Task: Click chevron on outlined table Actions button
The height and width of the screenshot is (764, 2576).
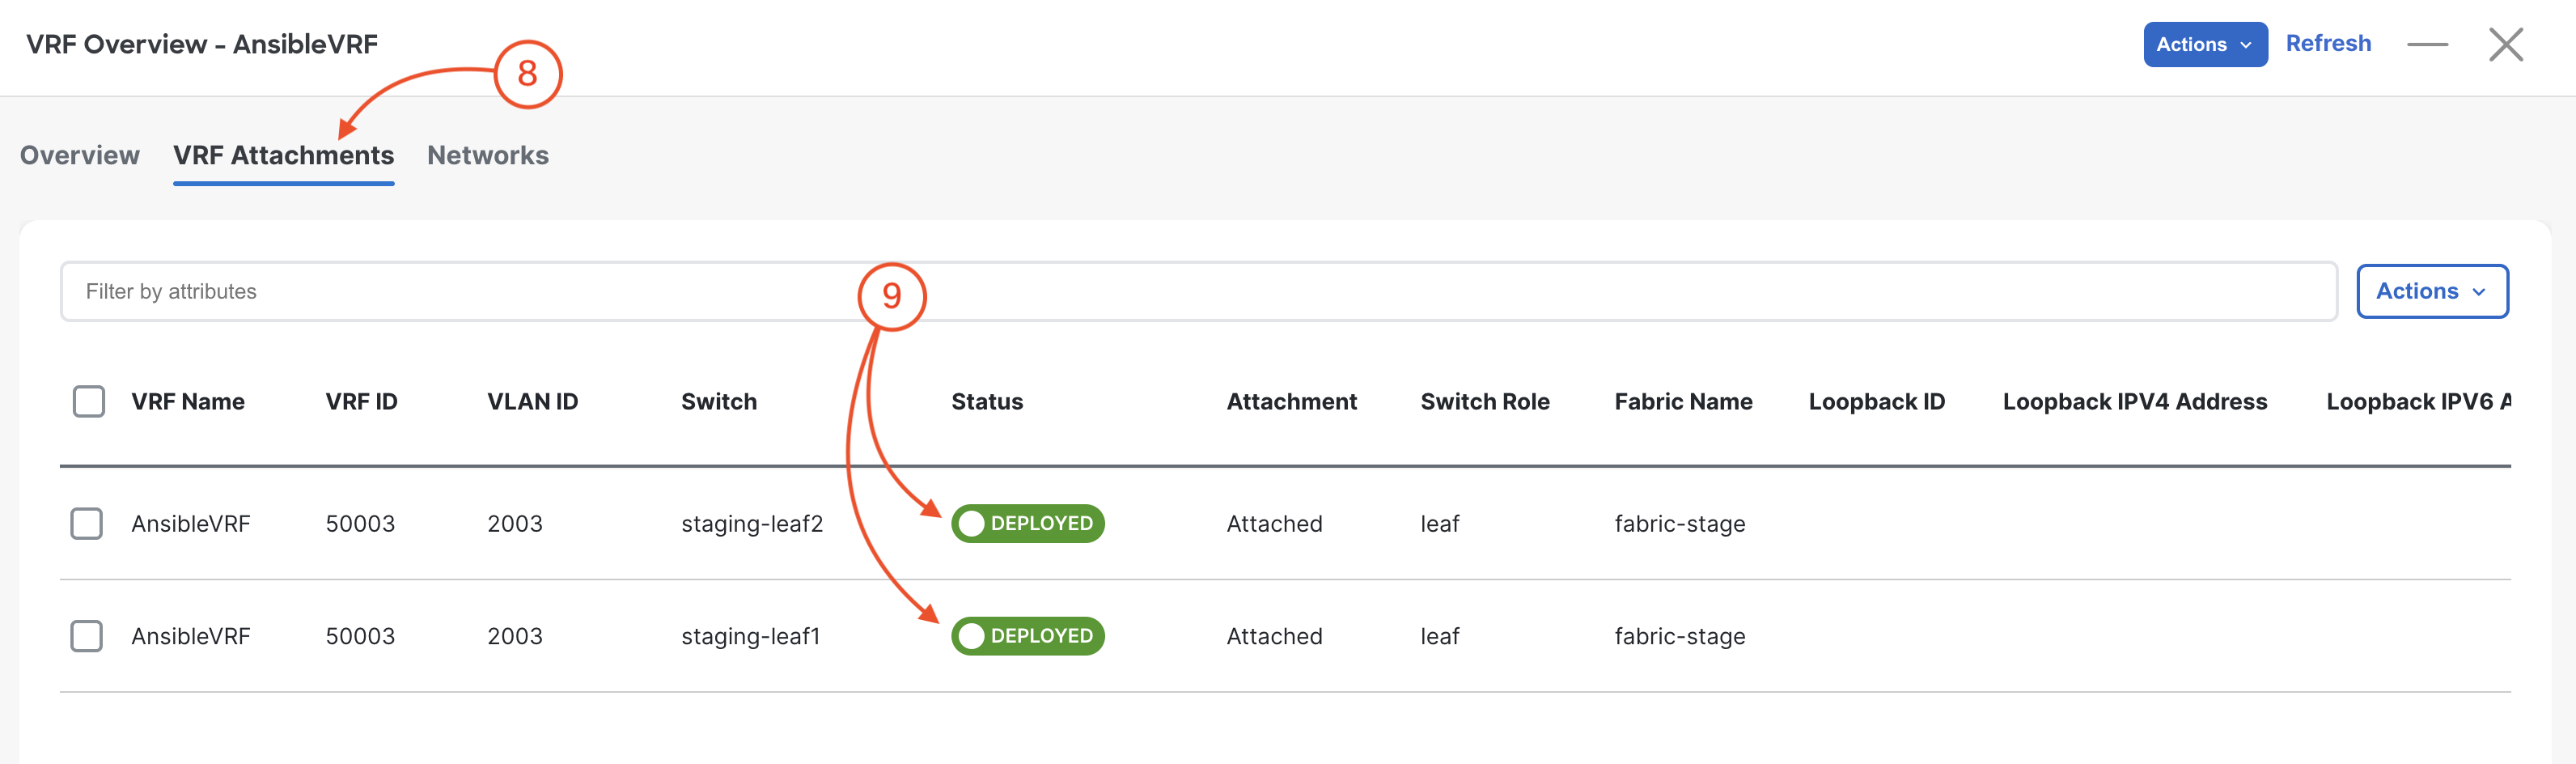Action: tap(2479, 292)
